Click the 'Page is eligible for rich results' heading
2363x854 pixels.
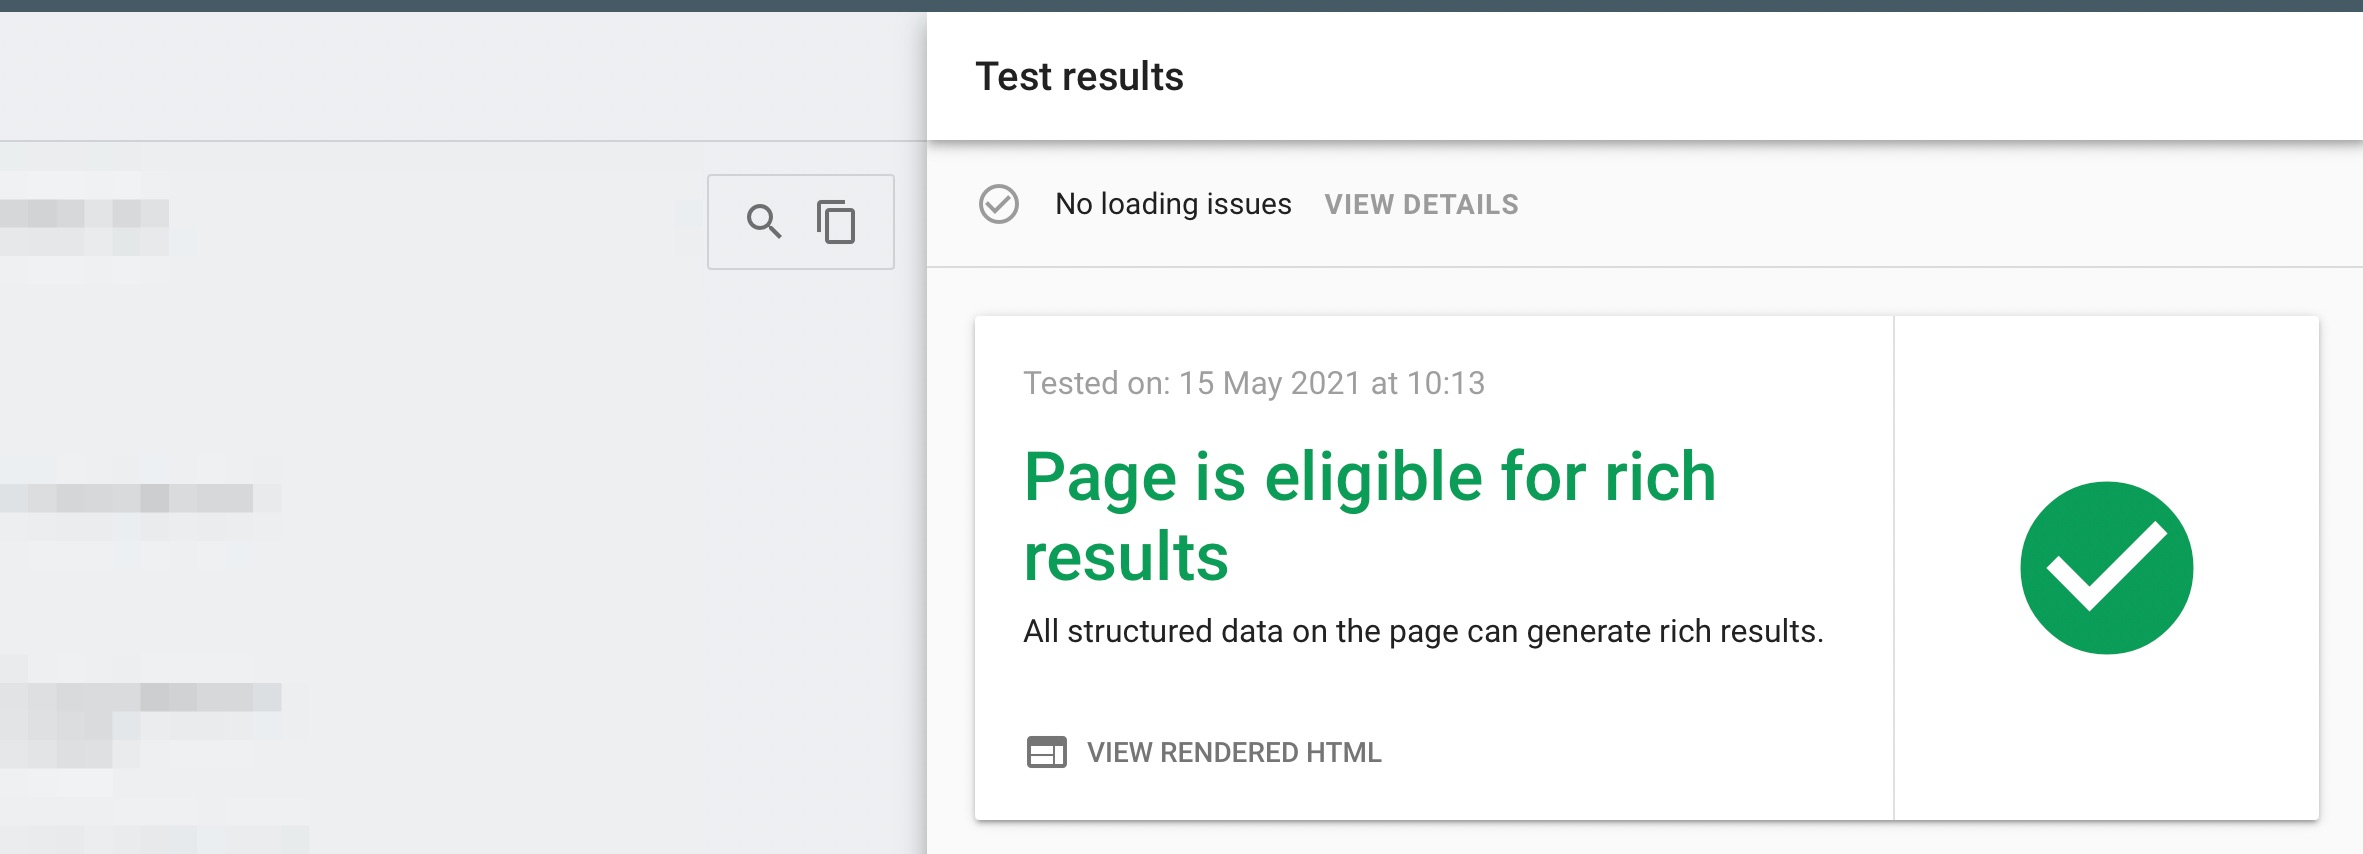click(x=1370, y=476)
